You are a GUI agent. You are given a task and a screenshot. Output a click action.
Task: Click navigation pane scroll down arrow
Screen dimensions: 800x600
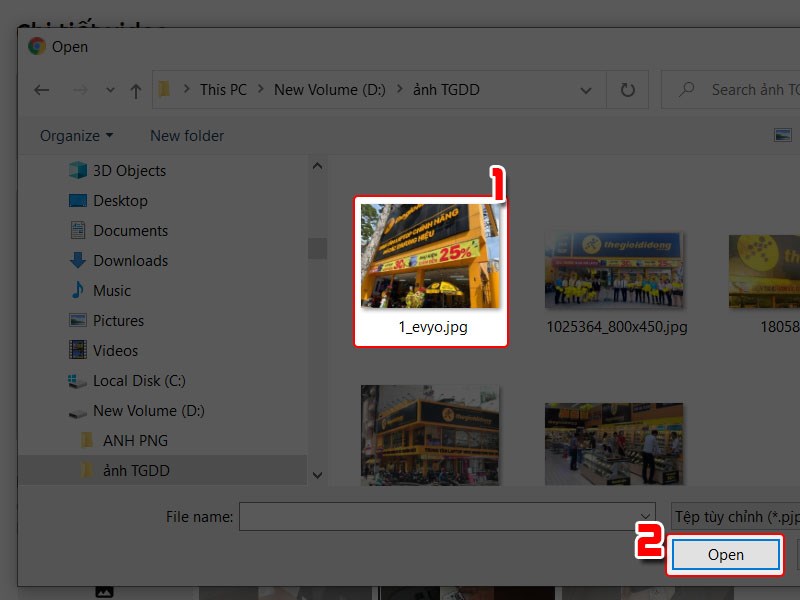click(x=317, y=476)
